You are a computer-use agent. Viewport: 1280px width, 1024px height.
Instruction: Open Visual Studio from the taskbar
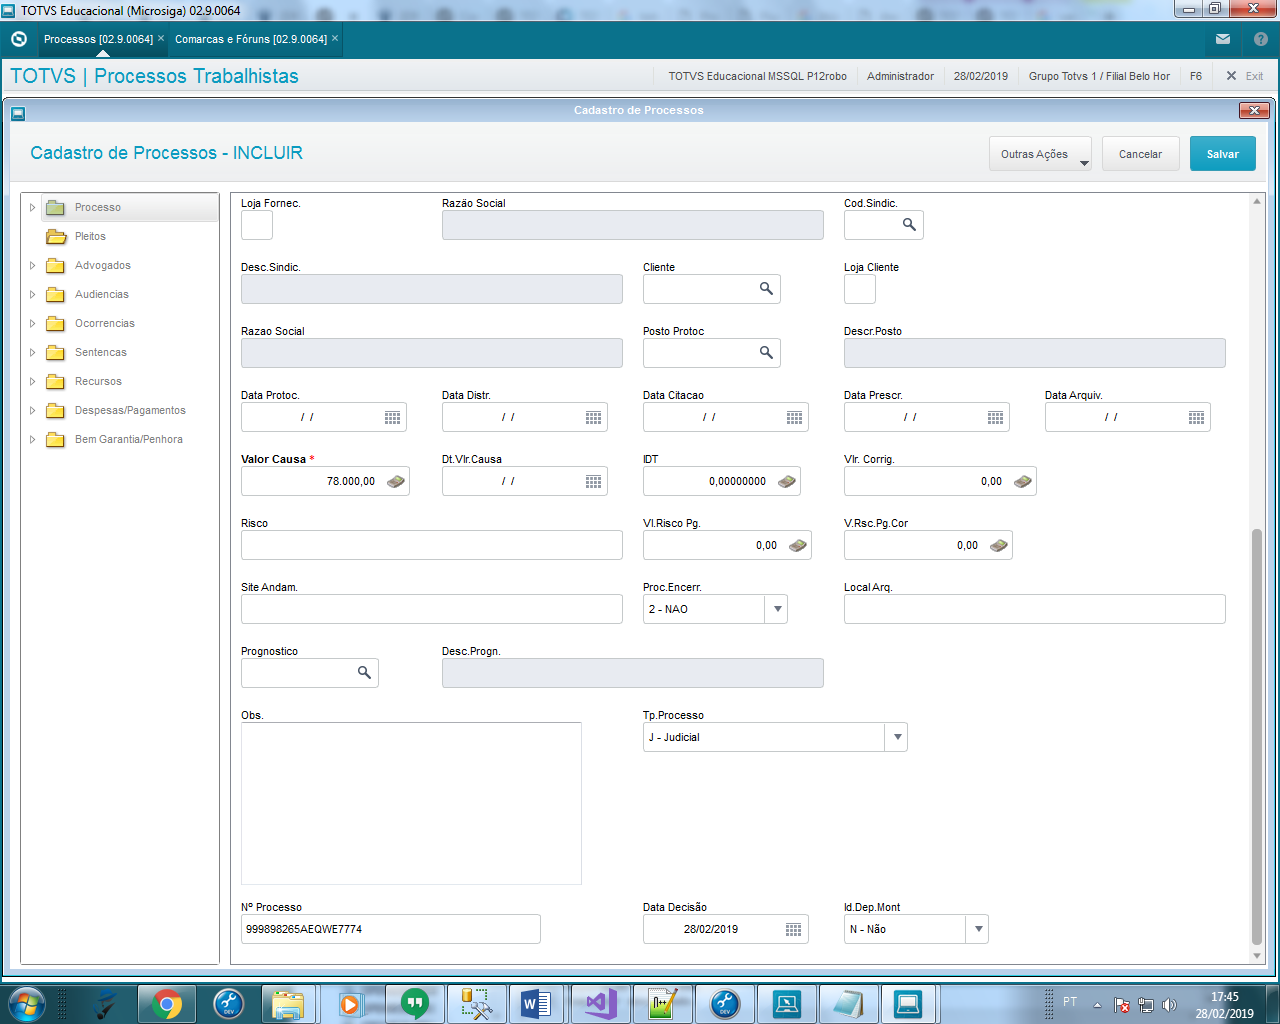[x=600, y=1003]
